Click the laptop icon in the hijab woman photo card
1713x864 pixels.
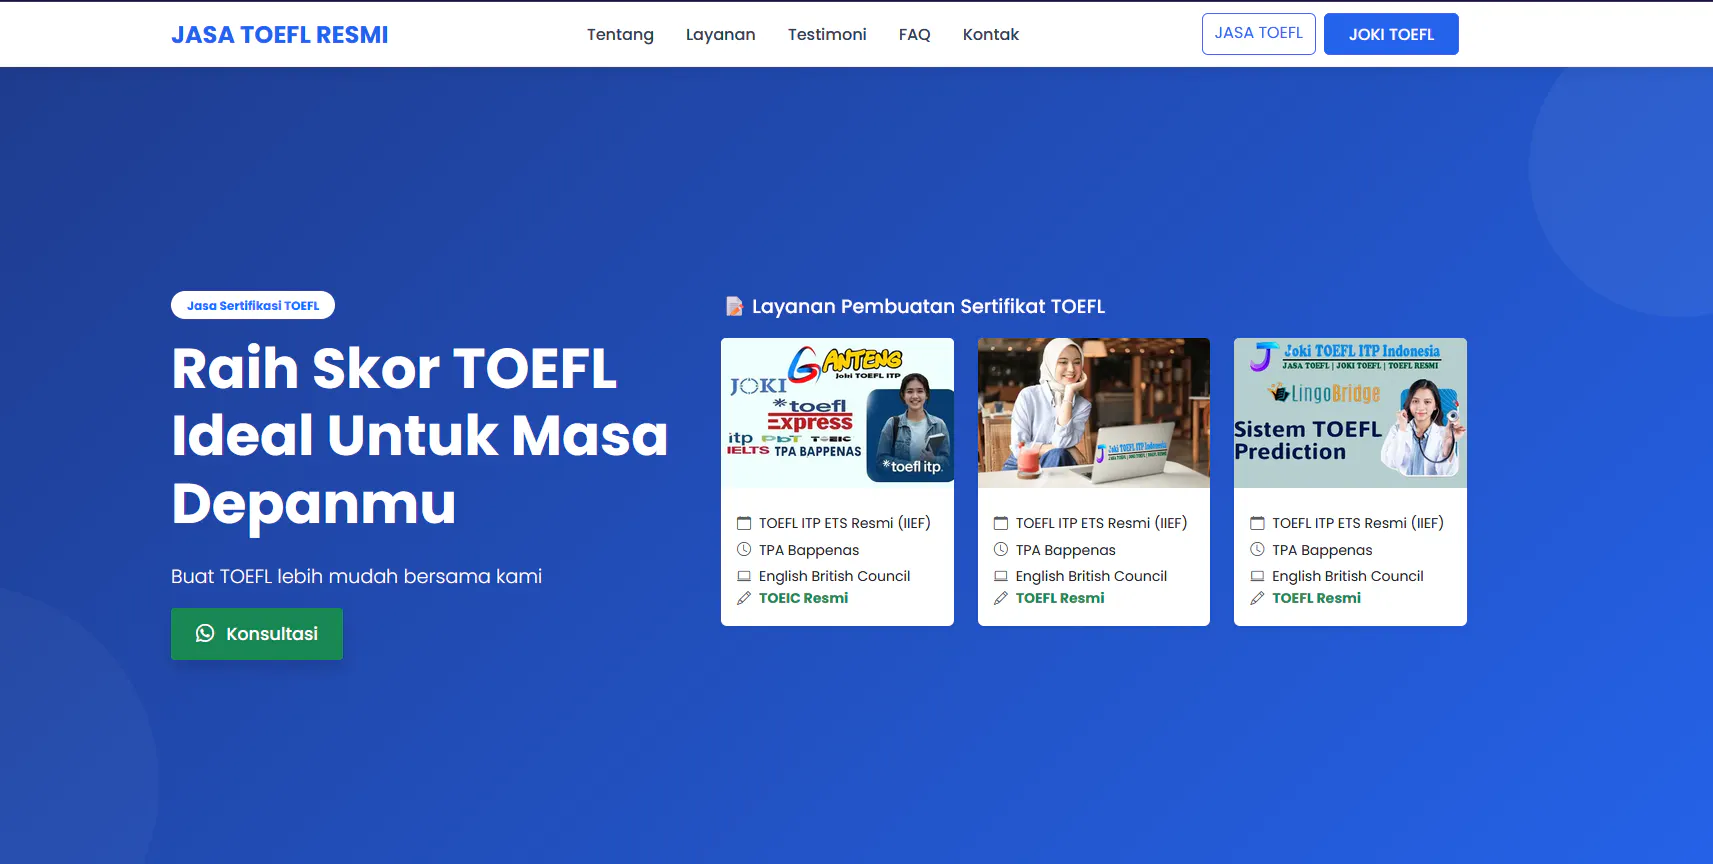(1001, 576)
